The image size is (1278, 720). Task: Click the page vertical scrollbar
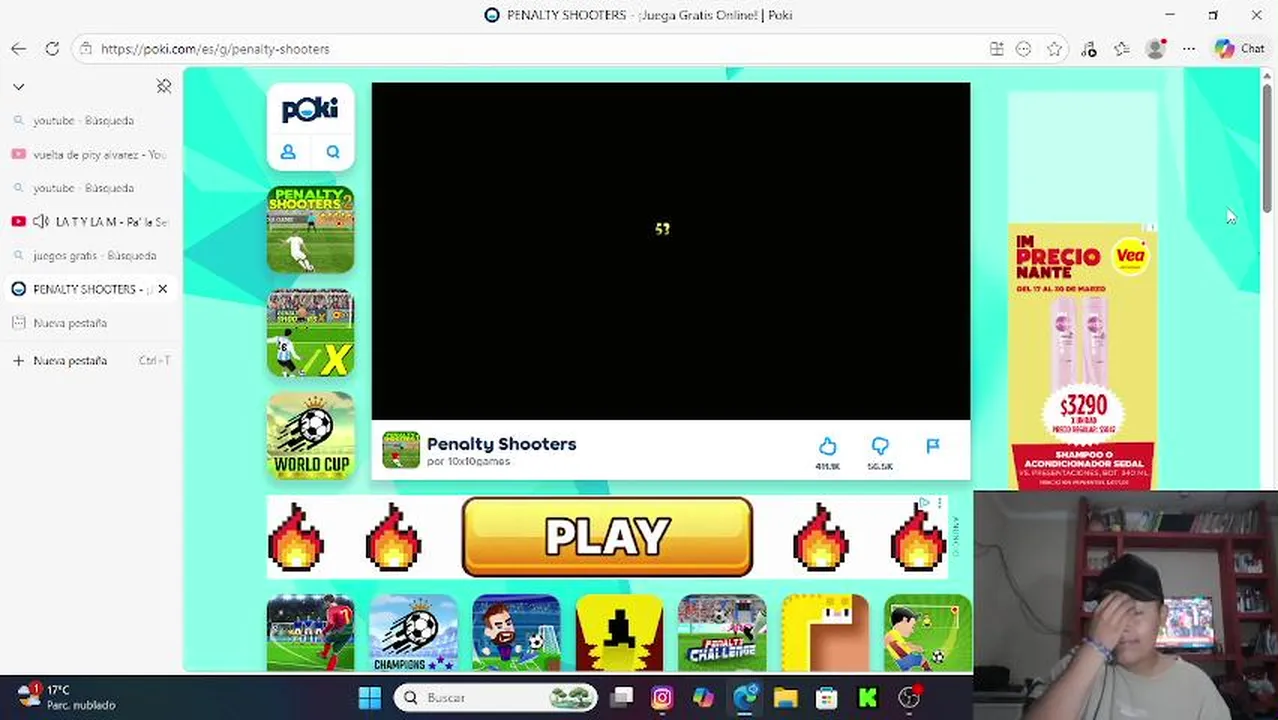click(x=1267, y=150)
